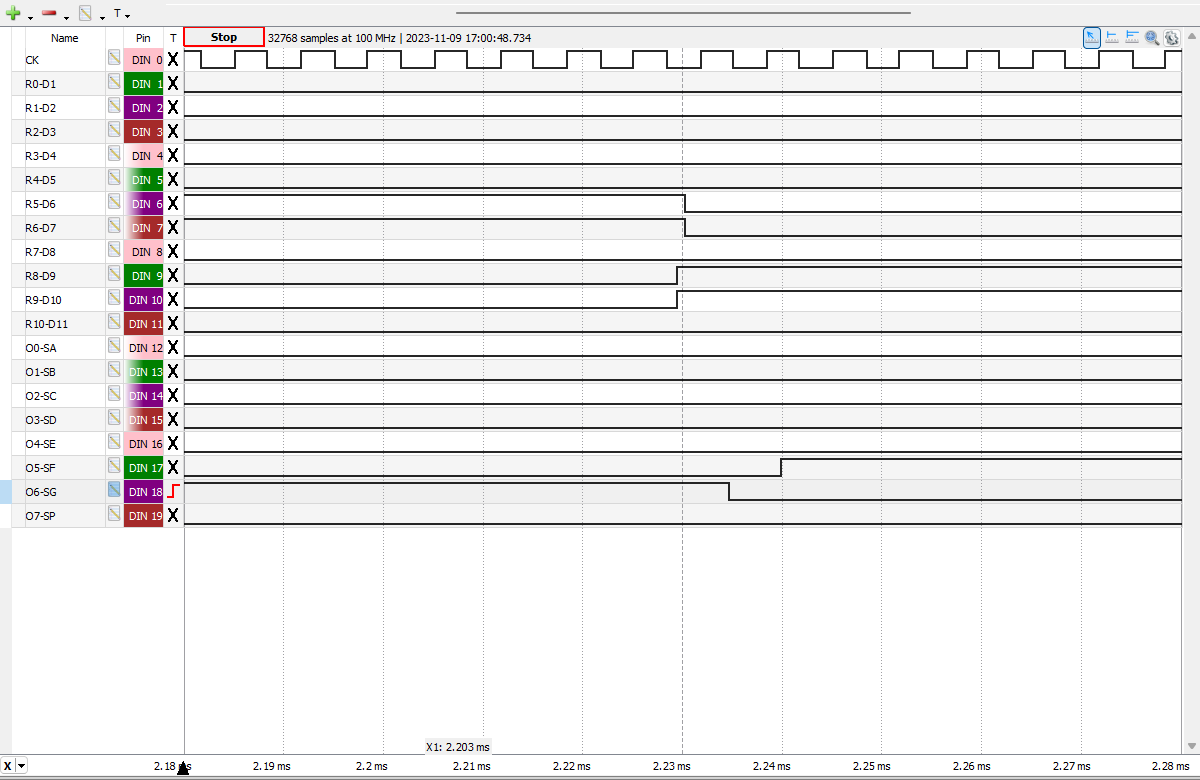Click the Pin column header
The image size is (1200, 780).
pos(143,37)
